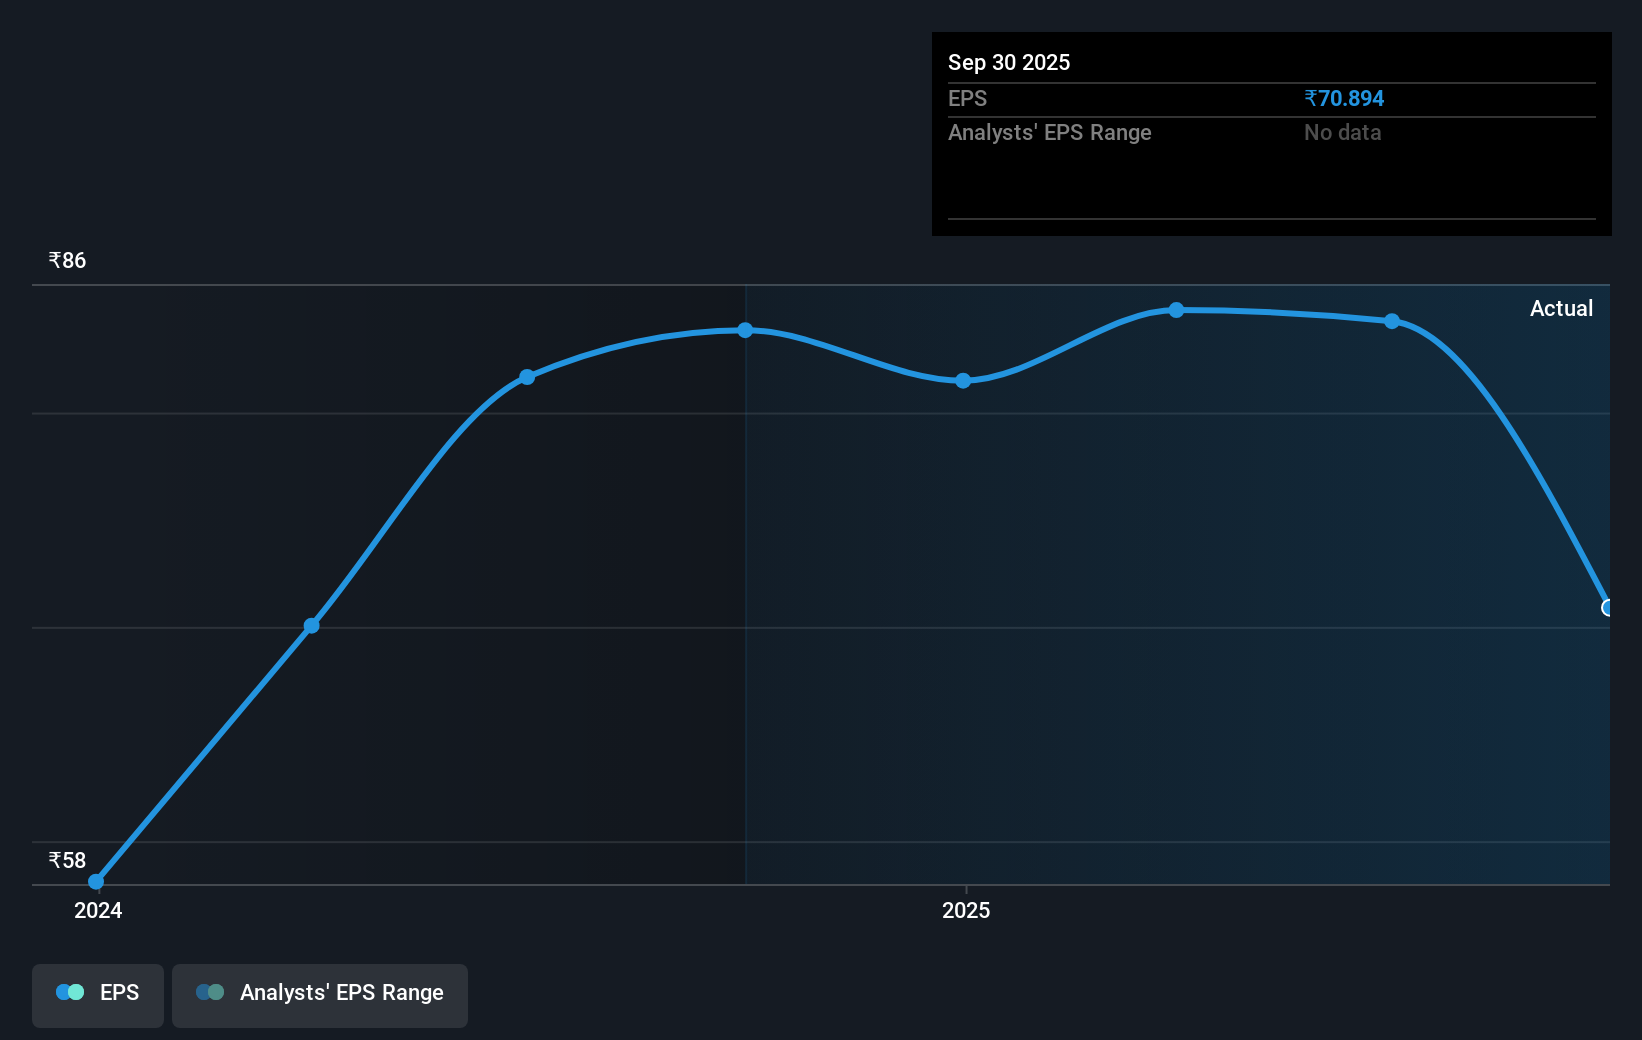This screenshot has width=1642, height=1040.
Task: Select the second data point on rising slope
Action: pyautogui.click(x=311, y=625)
